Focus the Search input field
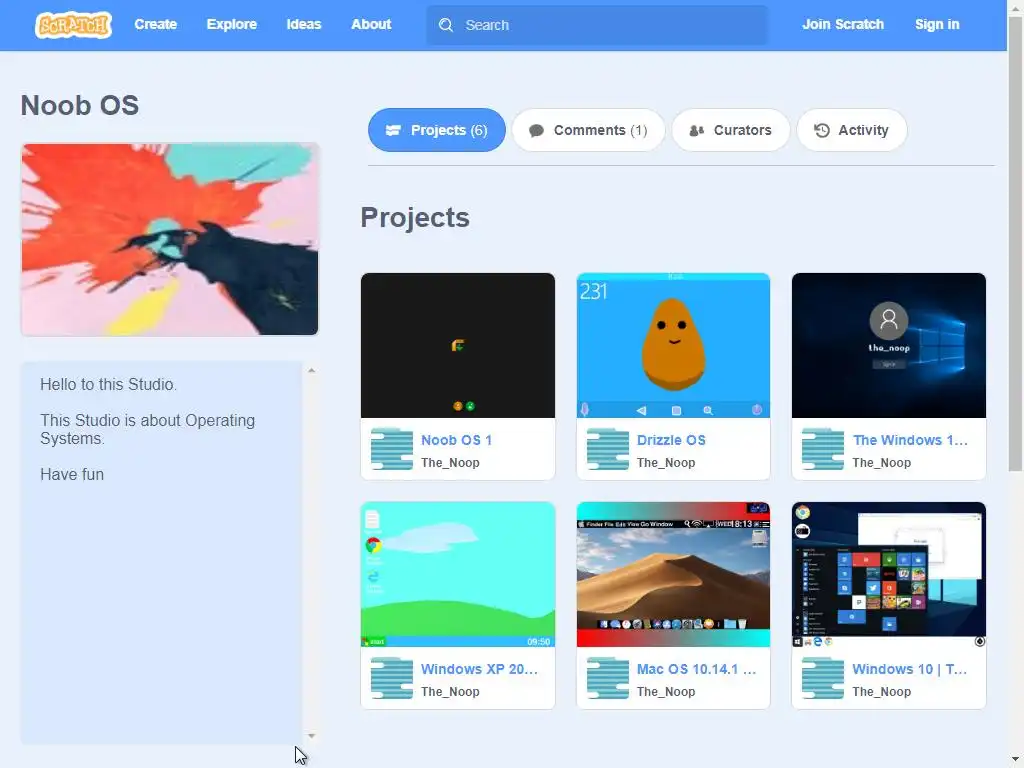1024x768 pixels. point(597,25)
